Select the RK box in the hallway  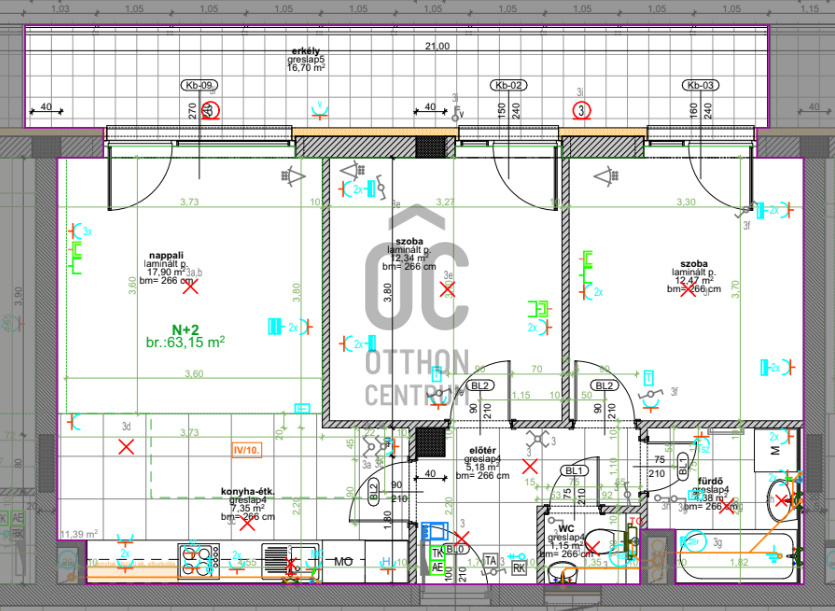(x=519, y=567)
